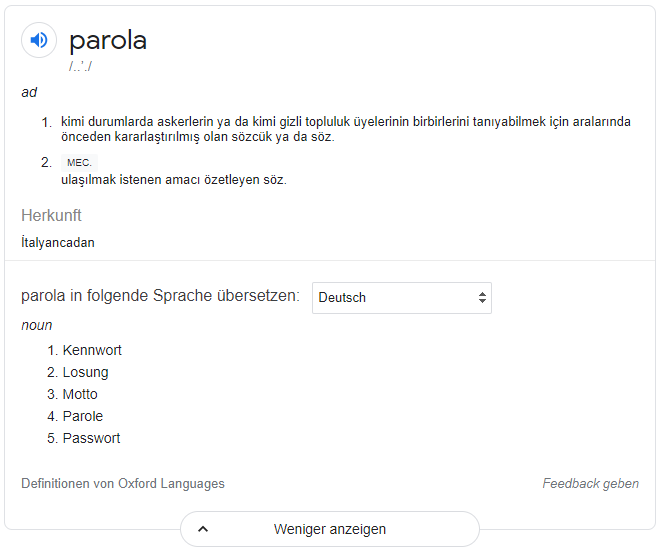
Task: Click the second definition about amacı özetleyen söz
Action: click(174, 180)
